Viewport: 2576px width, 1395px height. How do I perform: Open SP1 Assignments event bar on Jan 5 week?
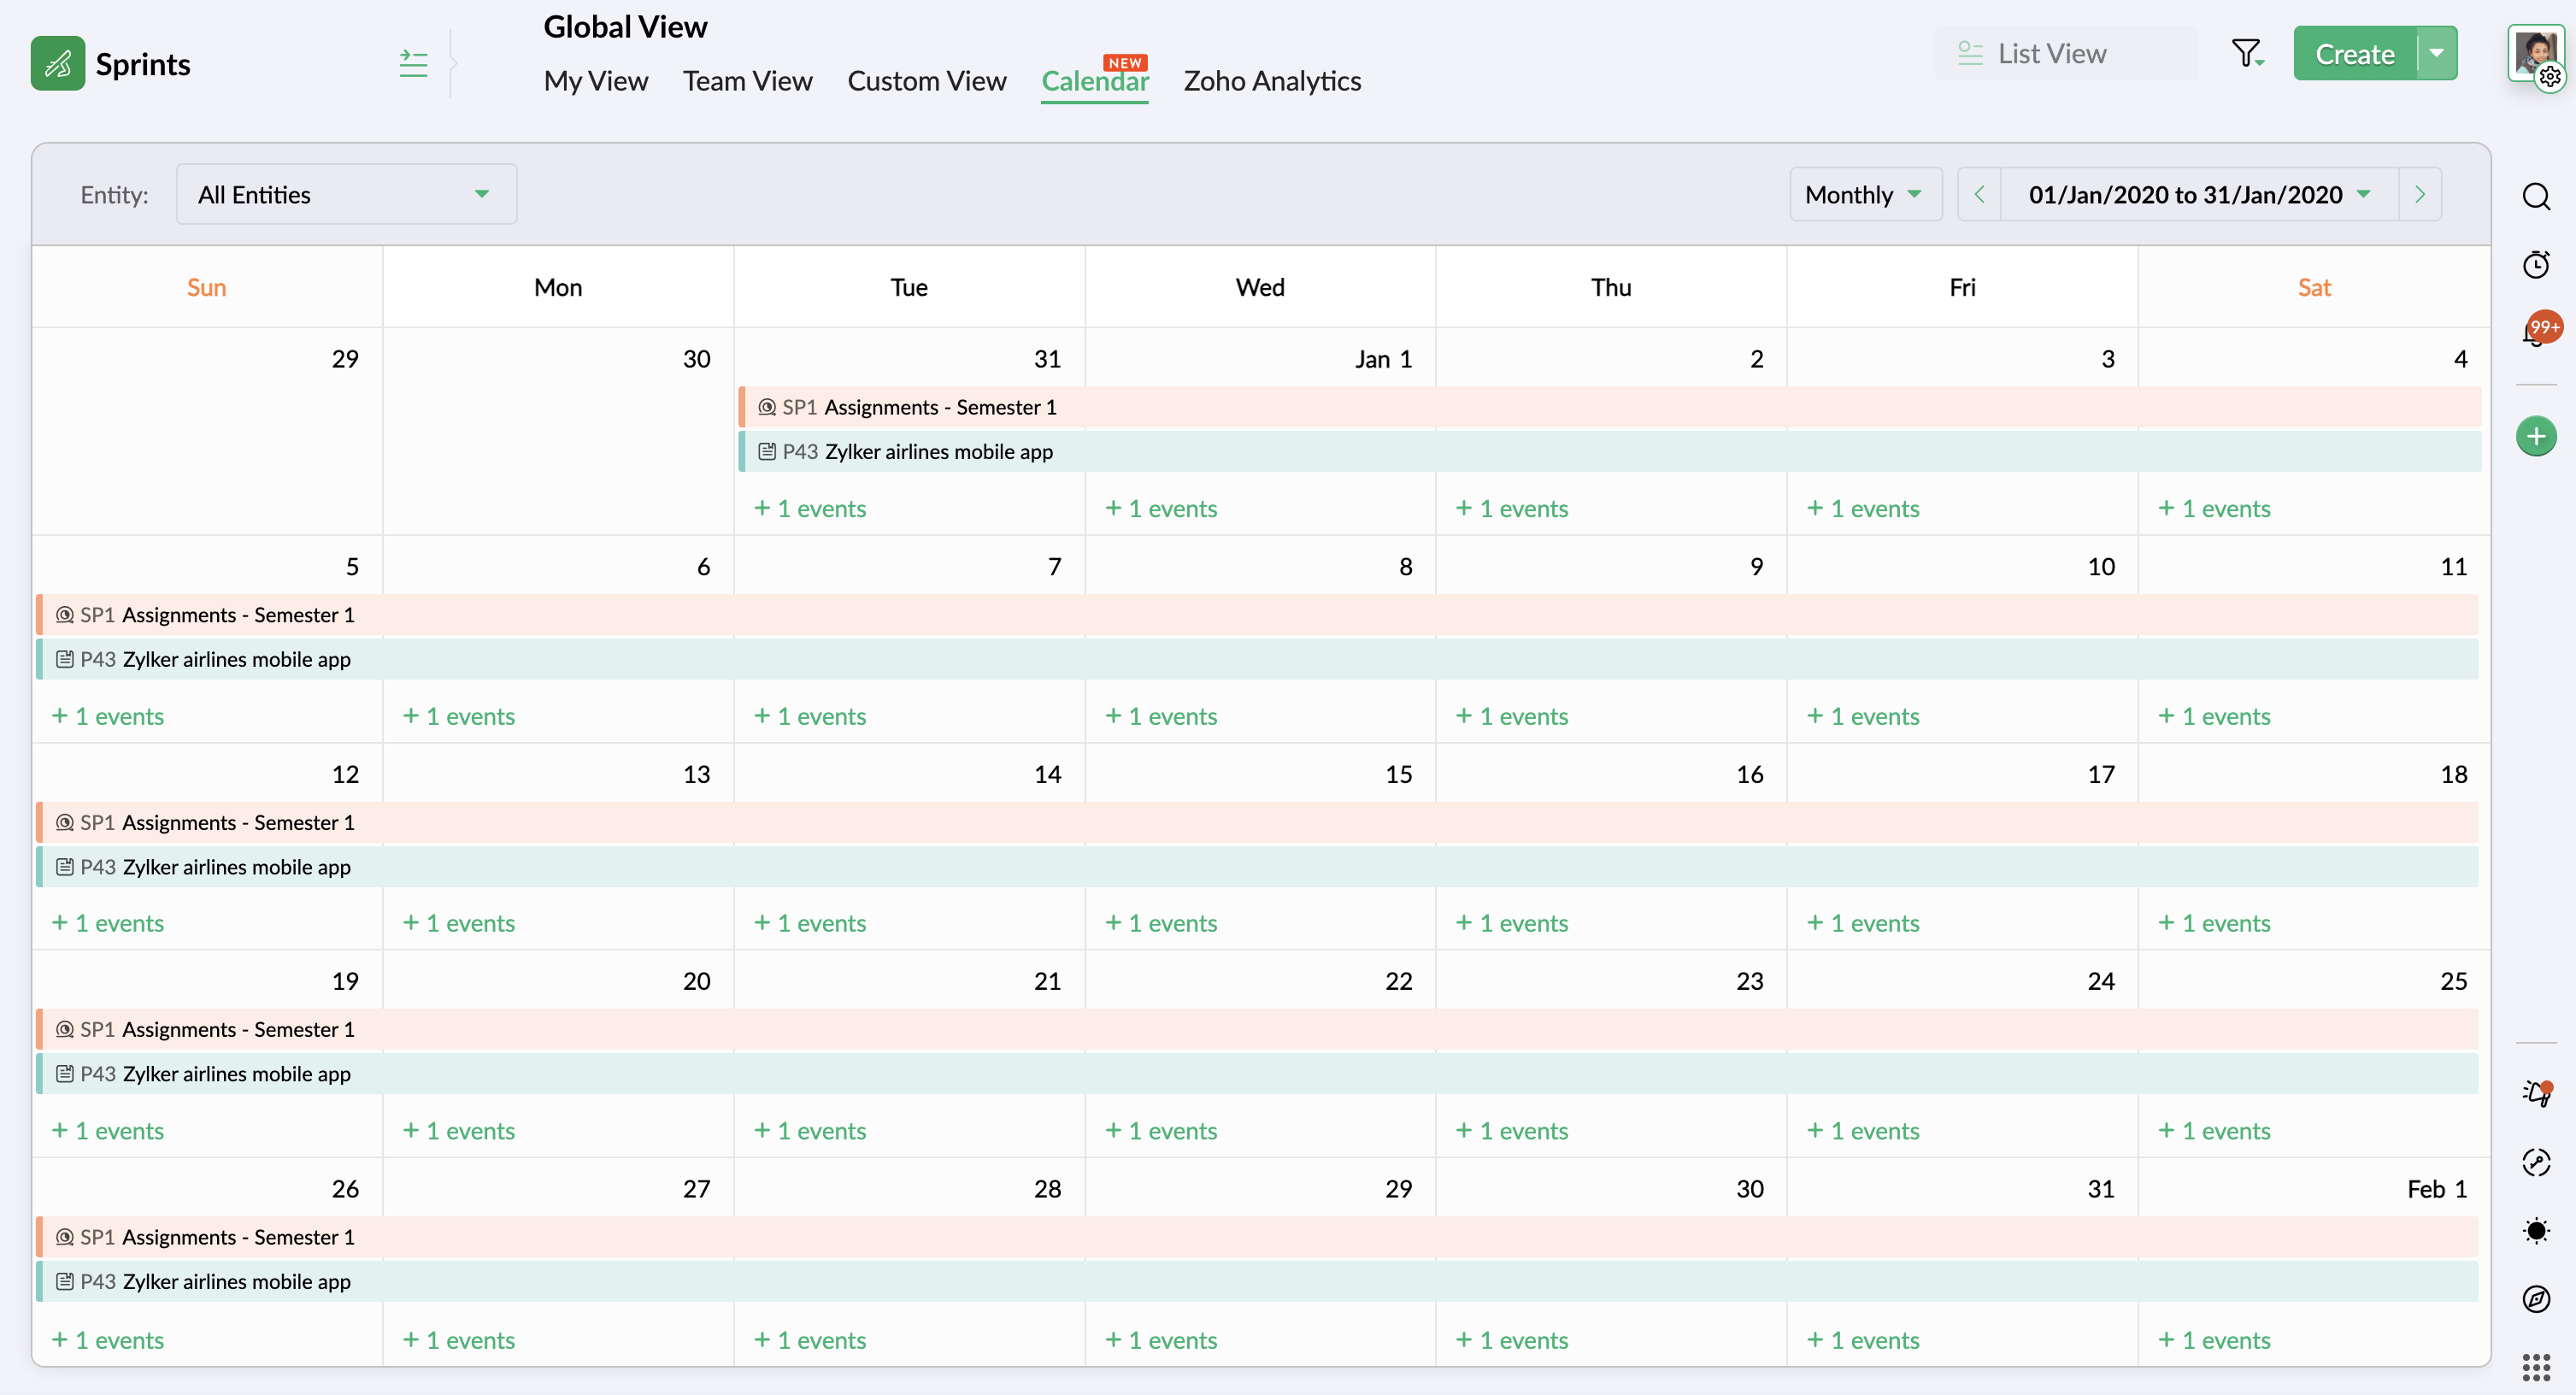[1257, 615]
